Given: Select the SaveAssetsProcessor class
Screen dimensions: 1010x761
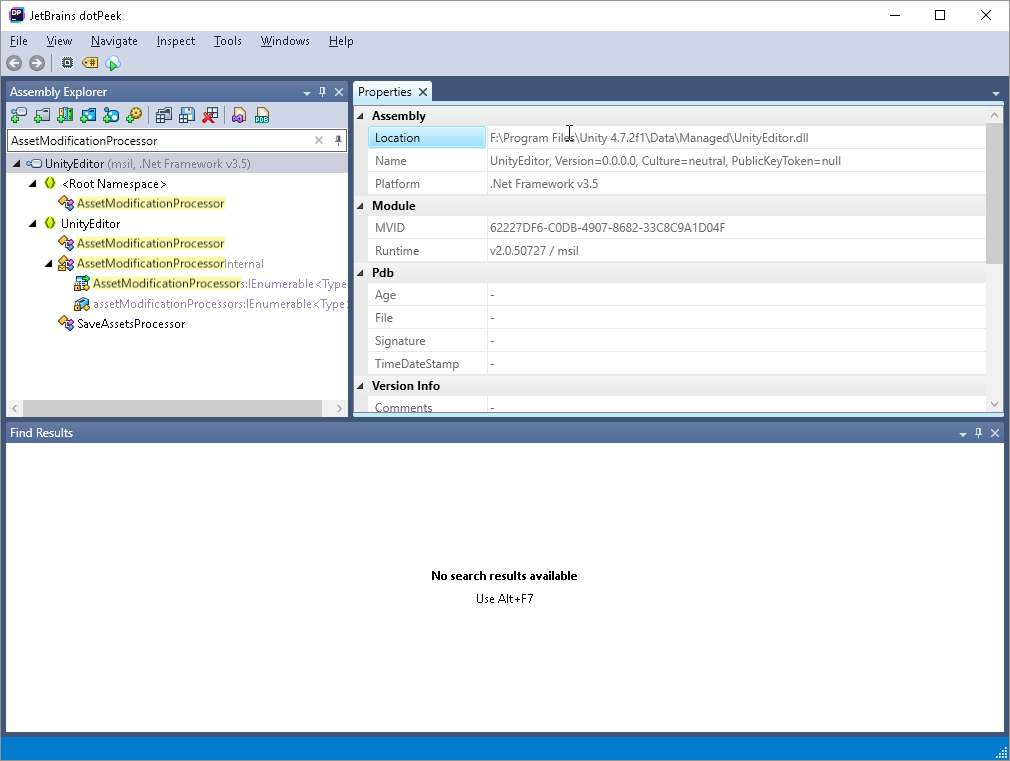Looking at the screenshot, I should [131, 324].
